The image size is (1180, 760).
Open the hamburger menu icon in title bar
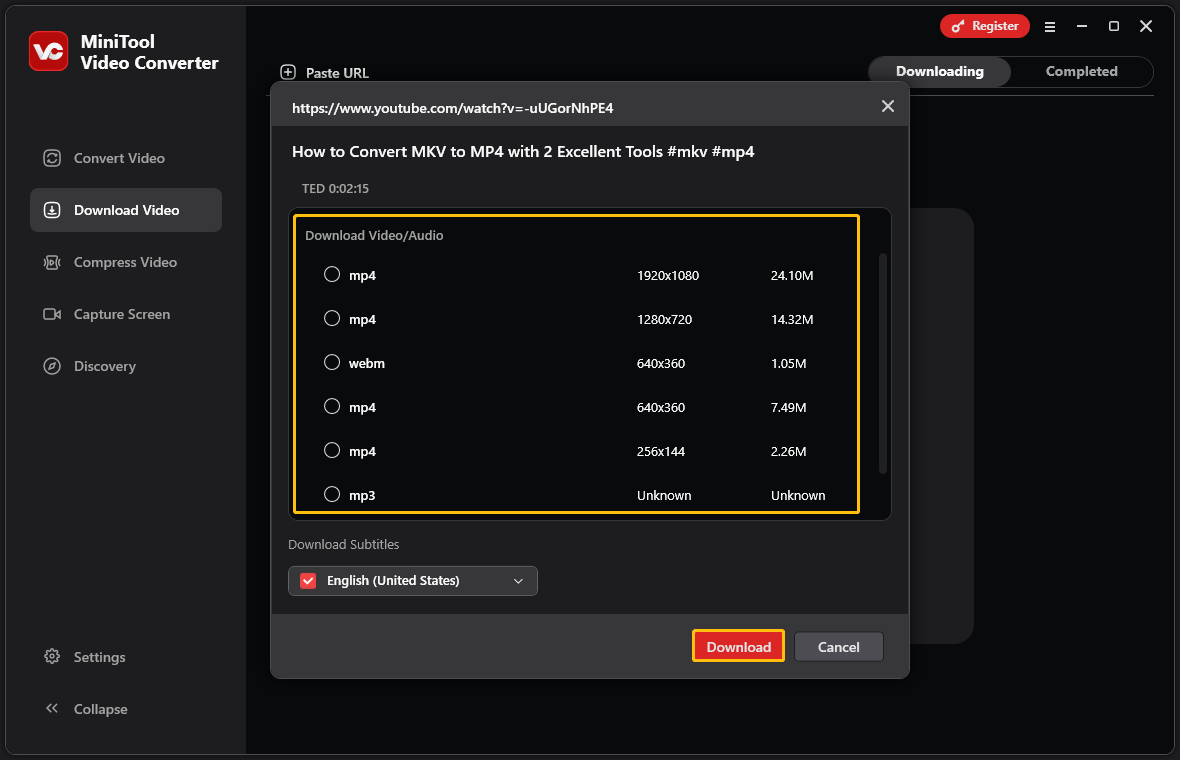[1050, 27]
